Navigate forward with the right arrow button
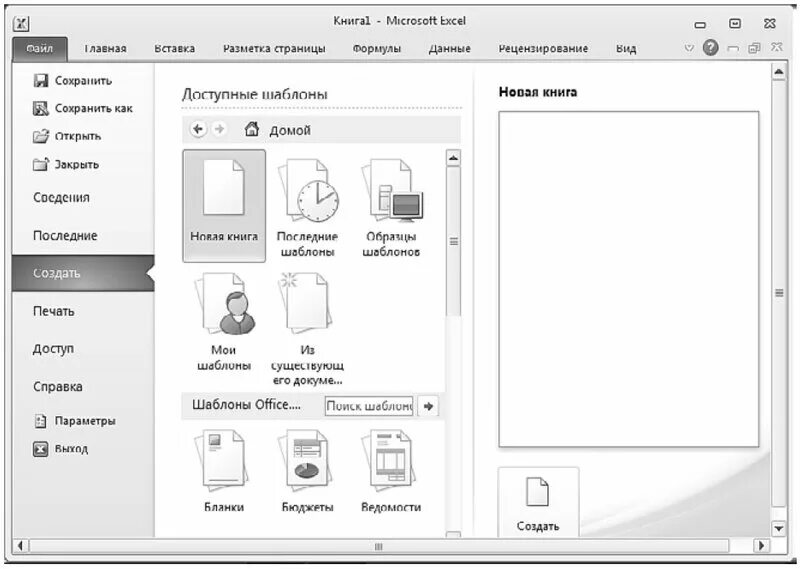The width and height of the screenshot is (800, 569). (x=219, y=129)
